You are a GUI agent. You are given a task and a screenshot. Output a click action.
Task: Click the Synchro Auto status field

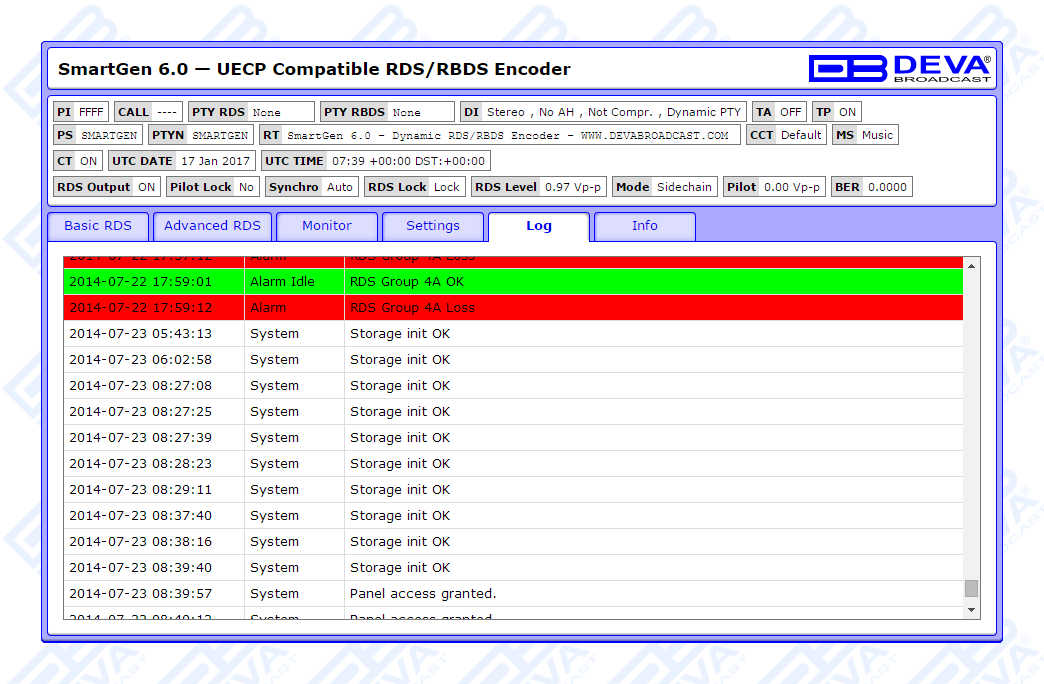(311, 187)
